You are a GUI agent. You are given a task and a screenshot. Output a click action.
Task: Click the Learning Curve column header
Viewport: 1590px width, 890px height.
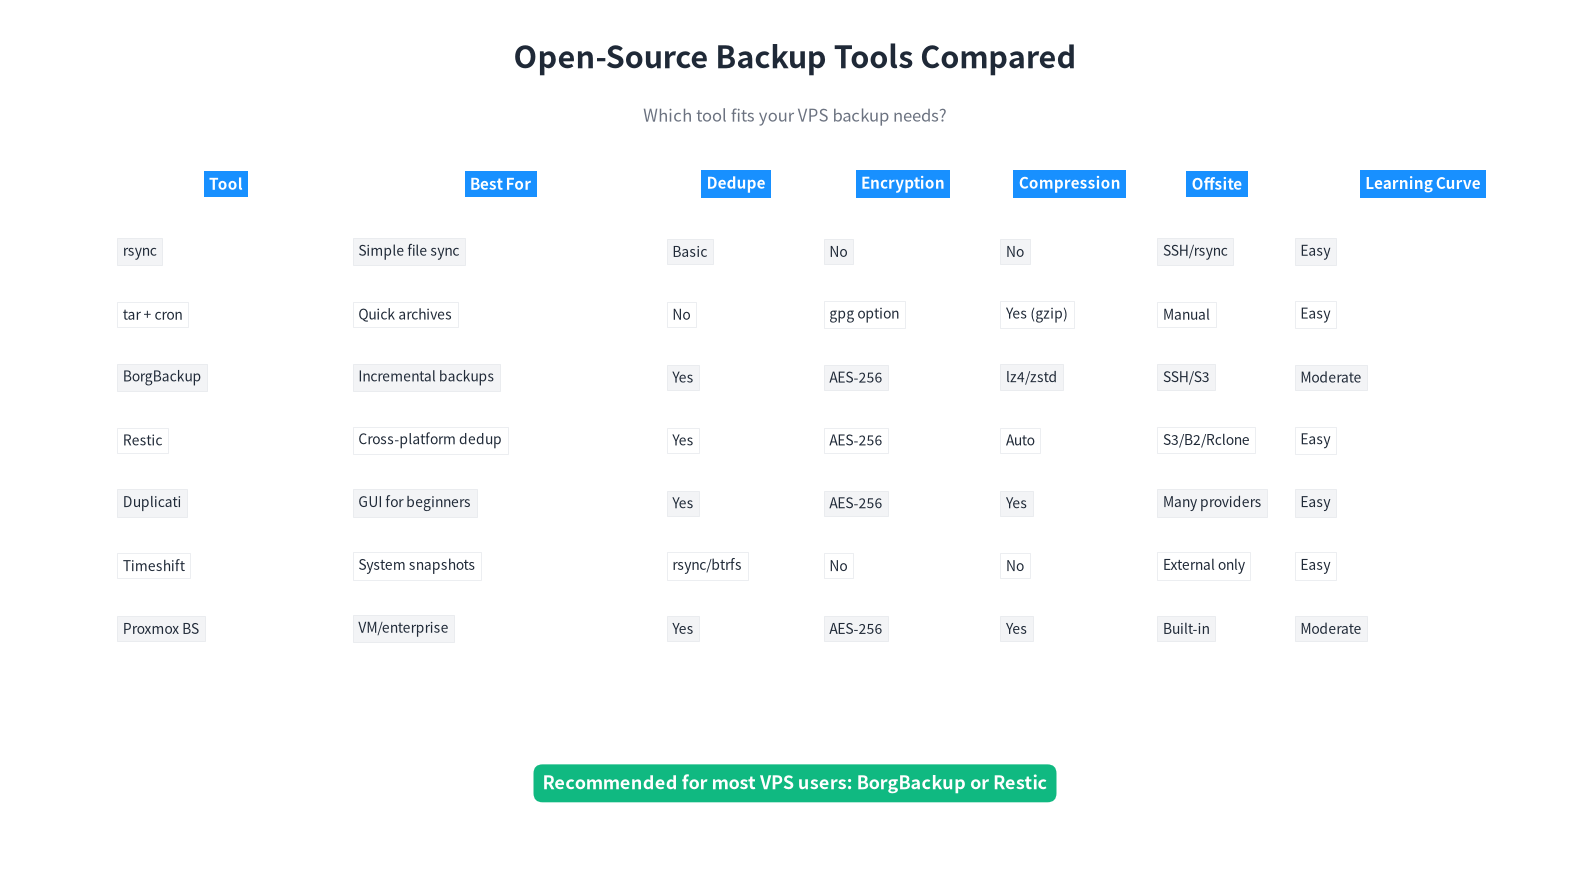pyautogui.click(x=1423, y=183)
